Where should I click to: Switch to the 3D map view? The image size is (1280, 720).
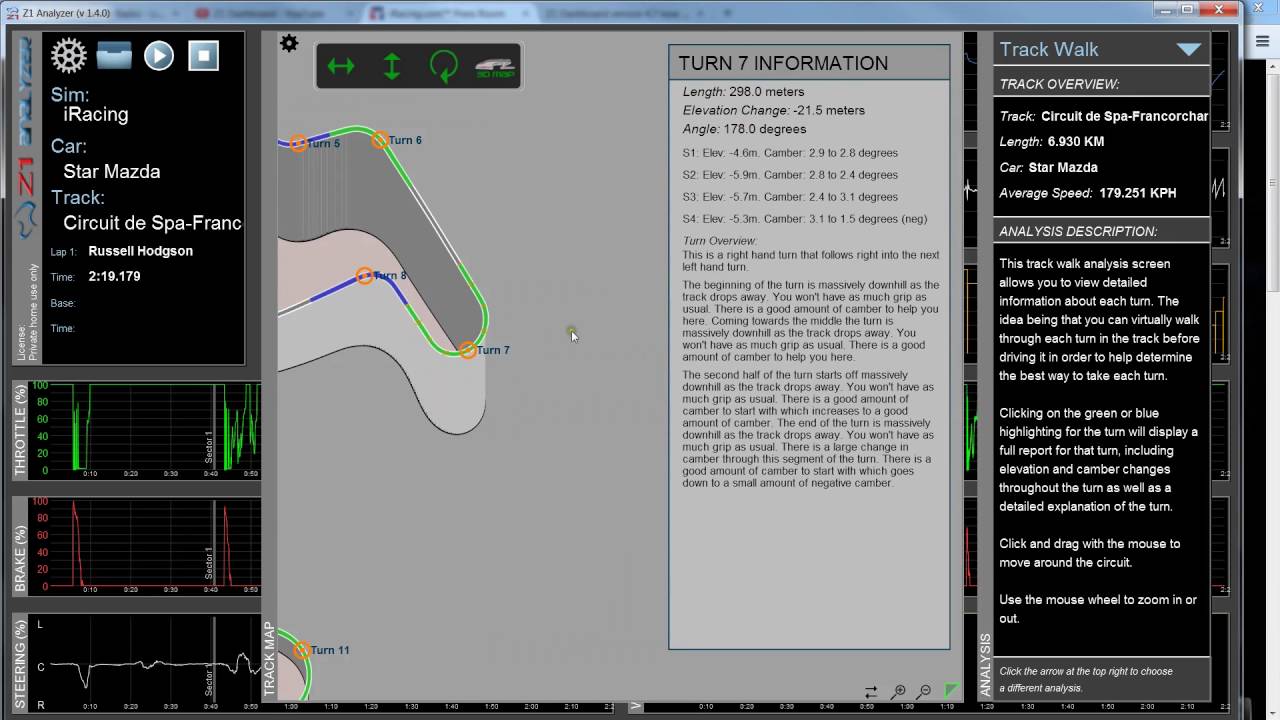click(494, 67)
